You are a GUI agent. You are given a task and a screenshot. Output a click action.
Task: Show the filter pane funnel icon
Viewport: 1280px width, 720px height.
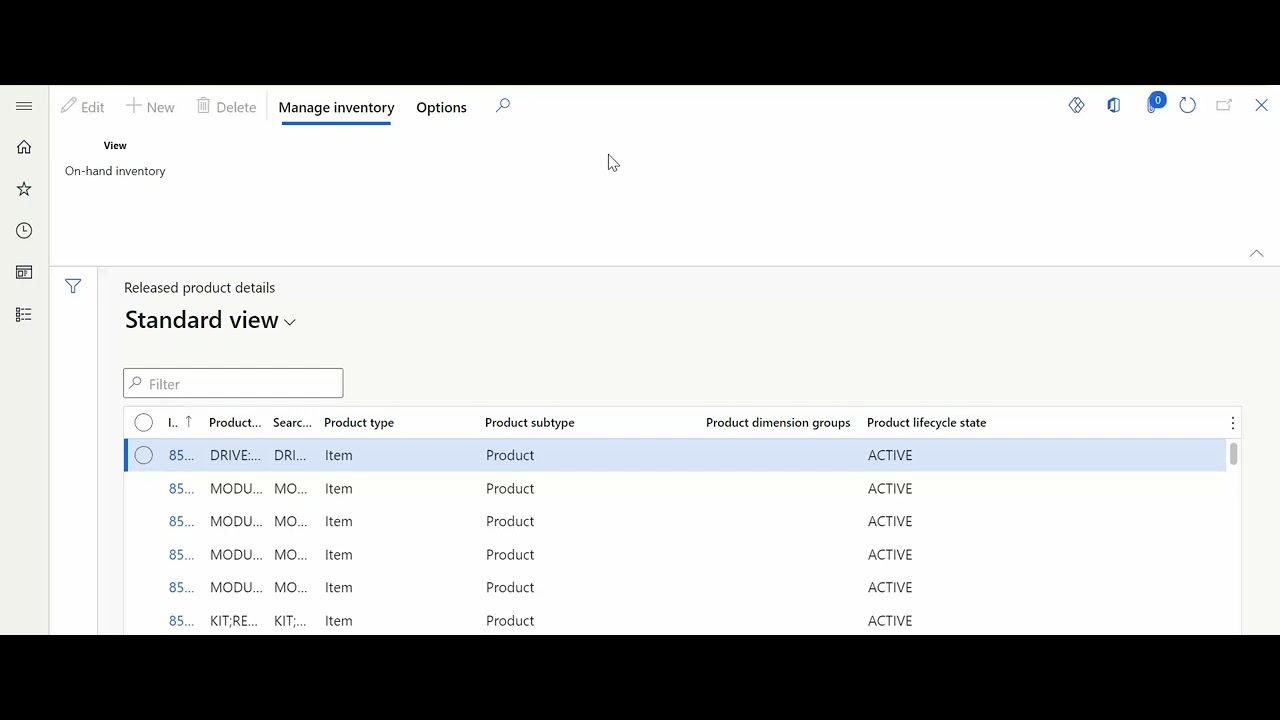[x=73, y=287]
